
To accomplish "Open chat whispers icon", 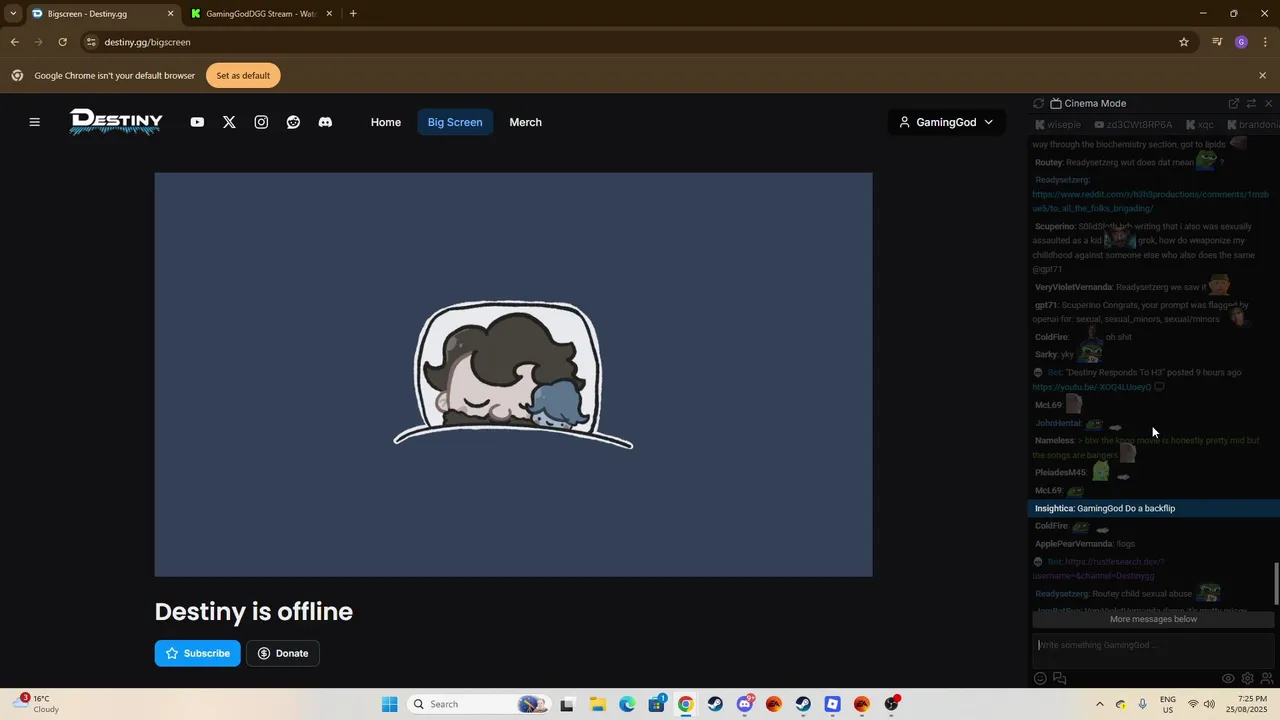I will click(1060, 679).
